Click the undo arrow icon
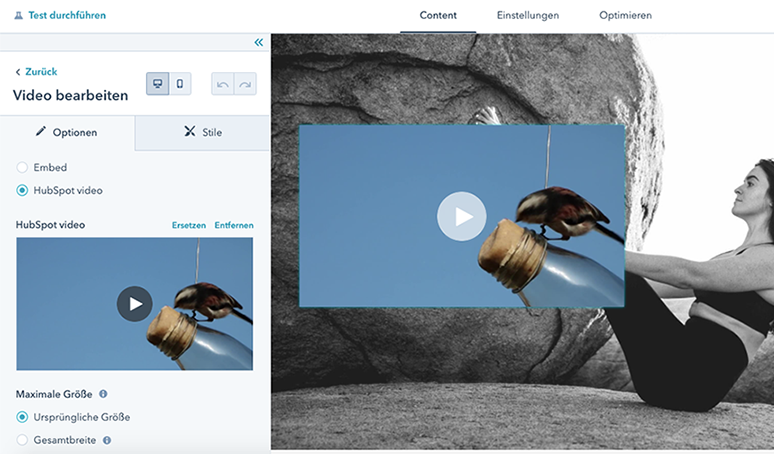Screen dimensions: 774x454 pos(223,84)
